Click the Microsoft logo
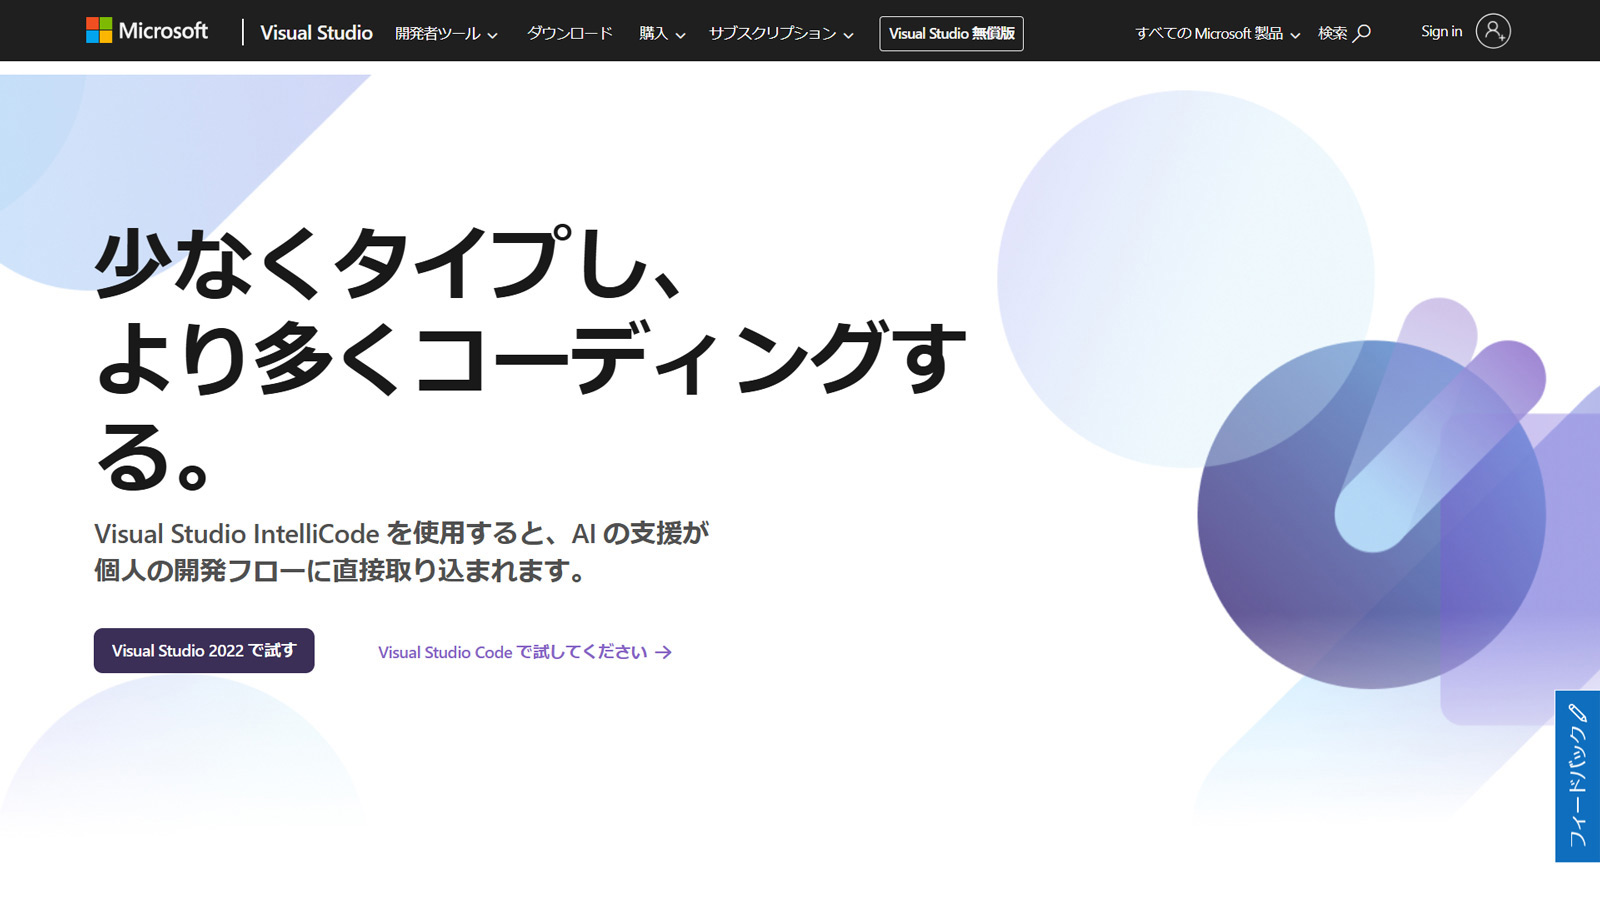 (147, 31)
